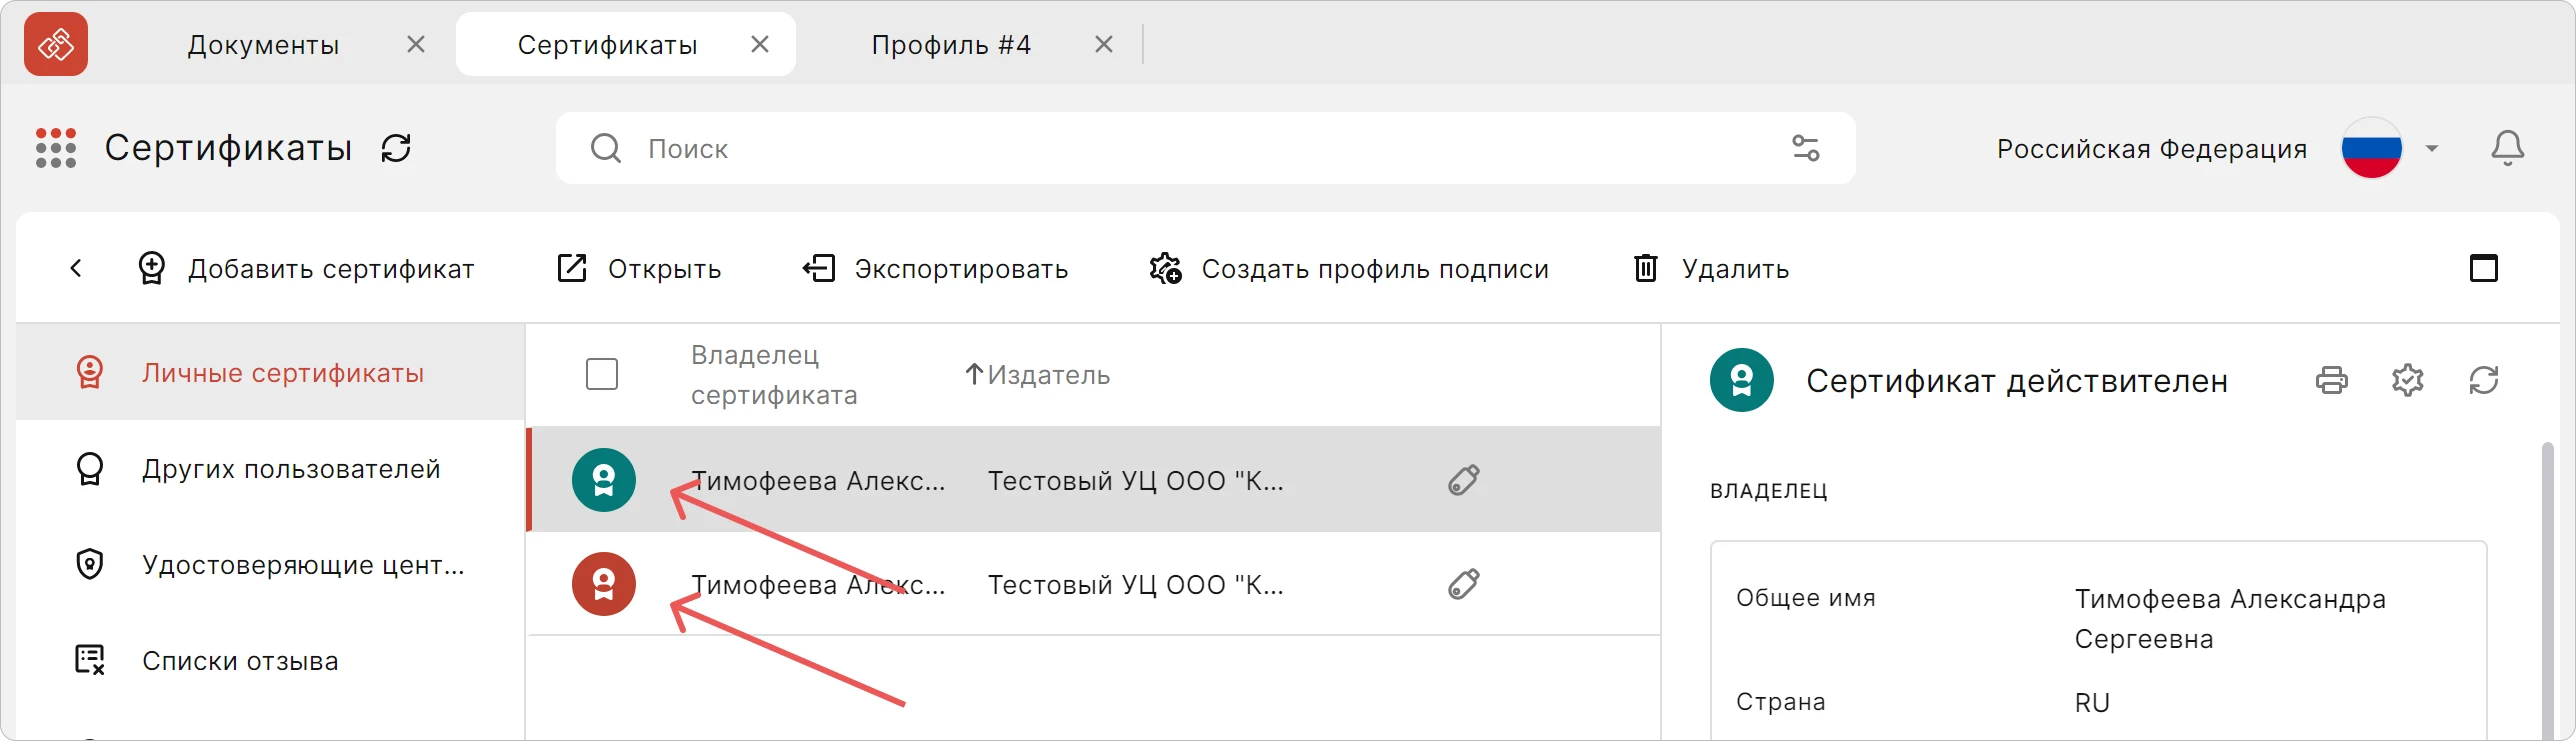The image size is (2576, 741).
Task: Open search filter settings icon
Action: [x=1806, y=148]
